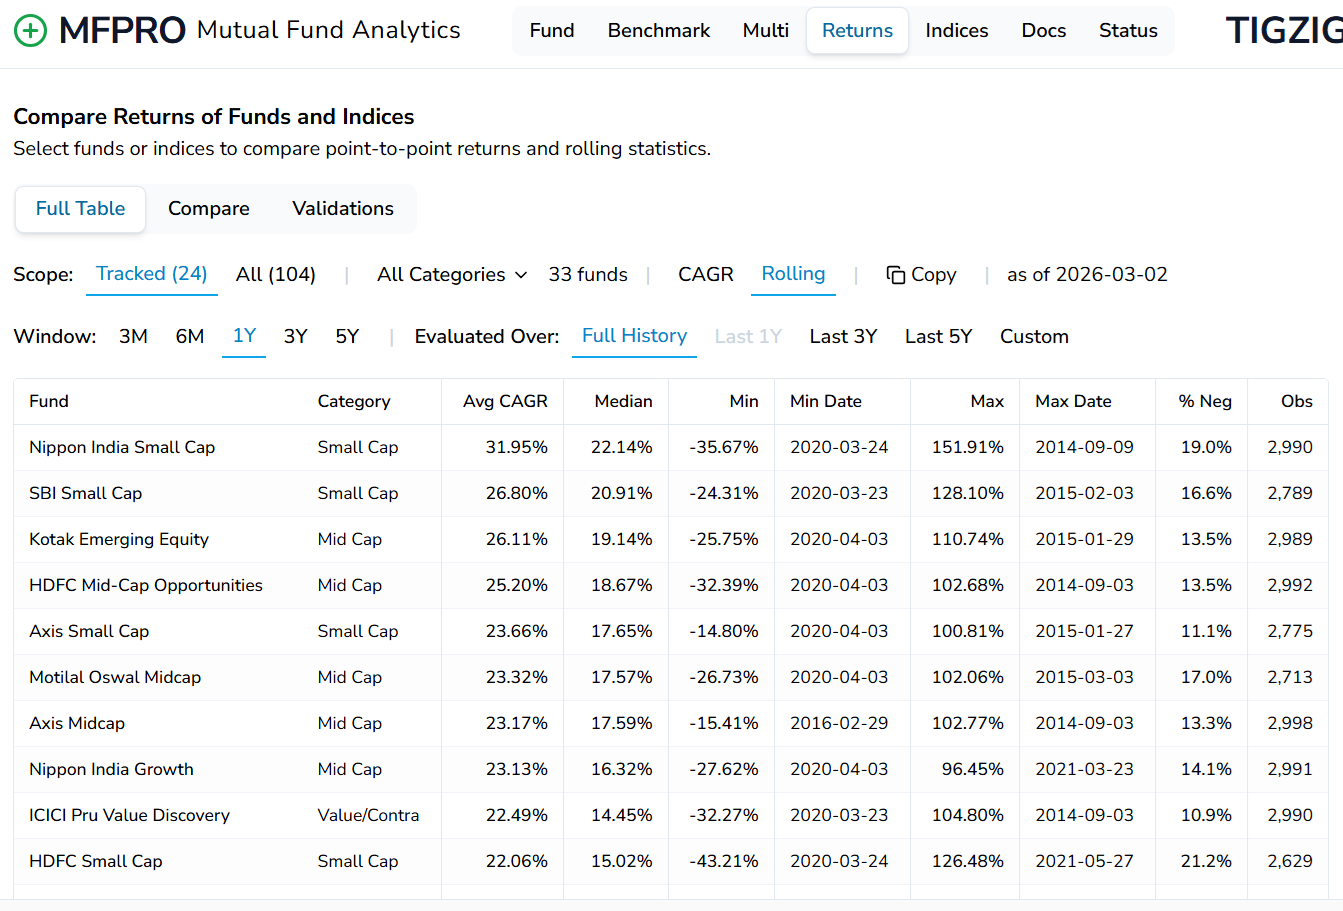Select Tracked (24) scope

tap(152, 275)
